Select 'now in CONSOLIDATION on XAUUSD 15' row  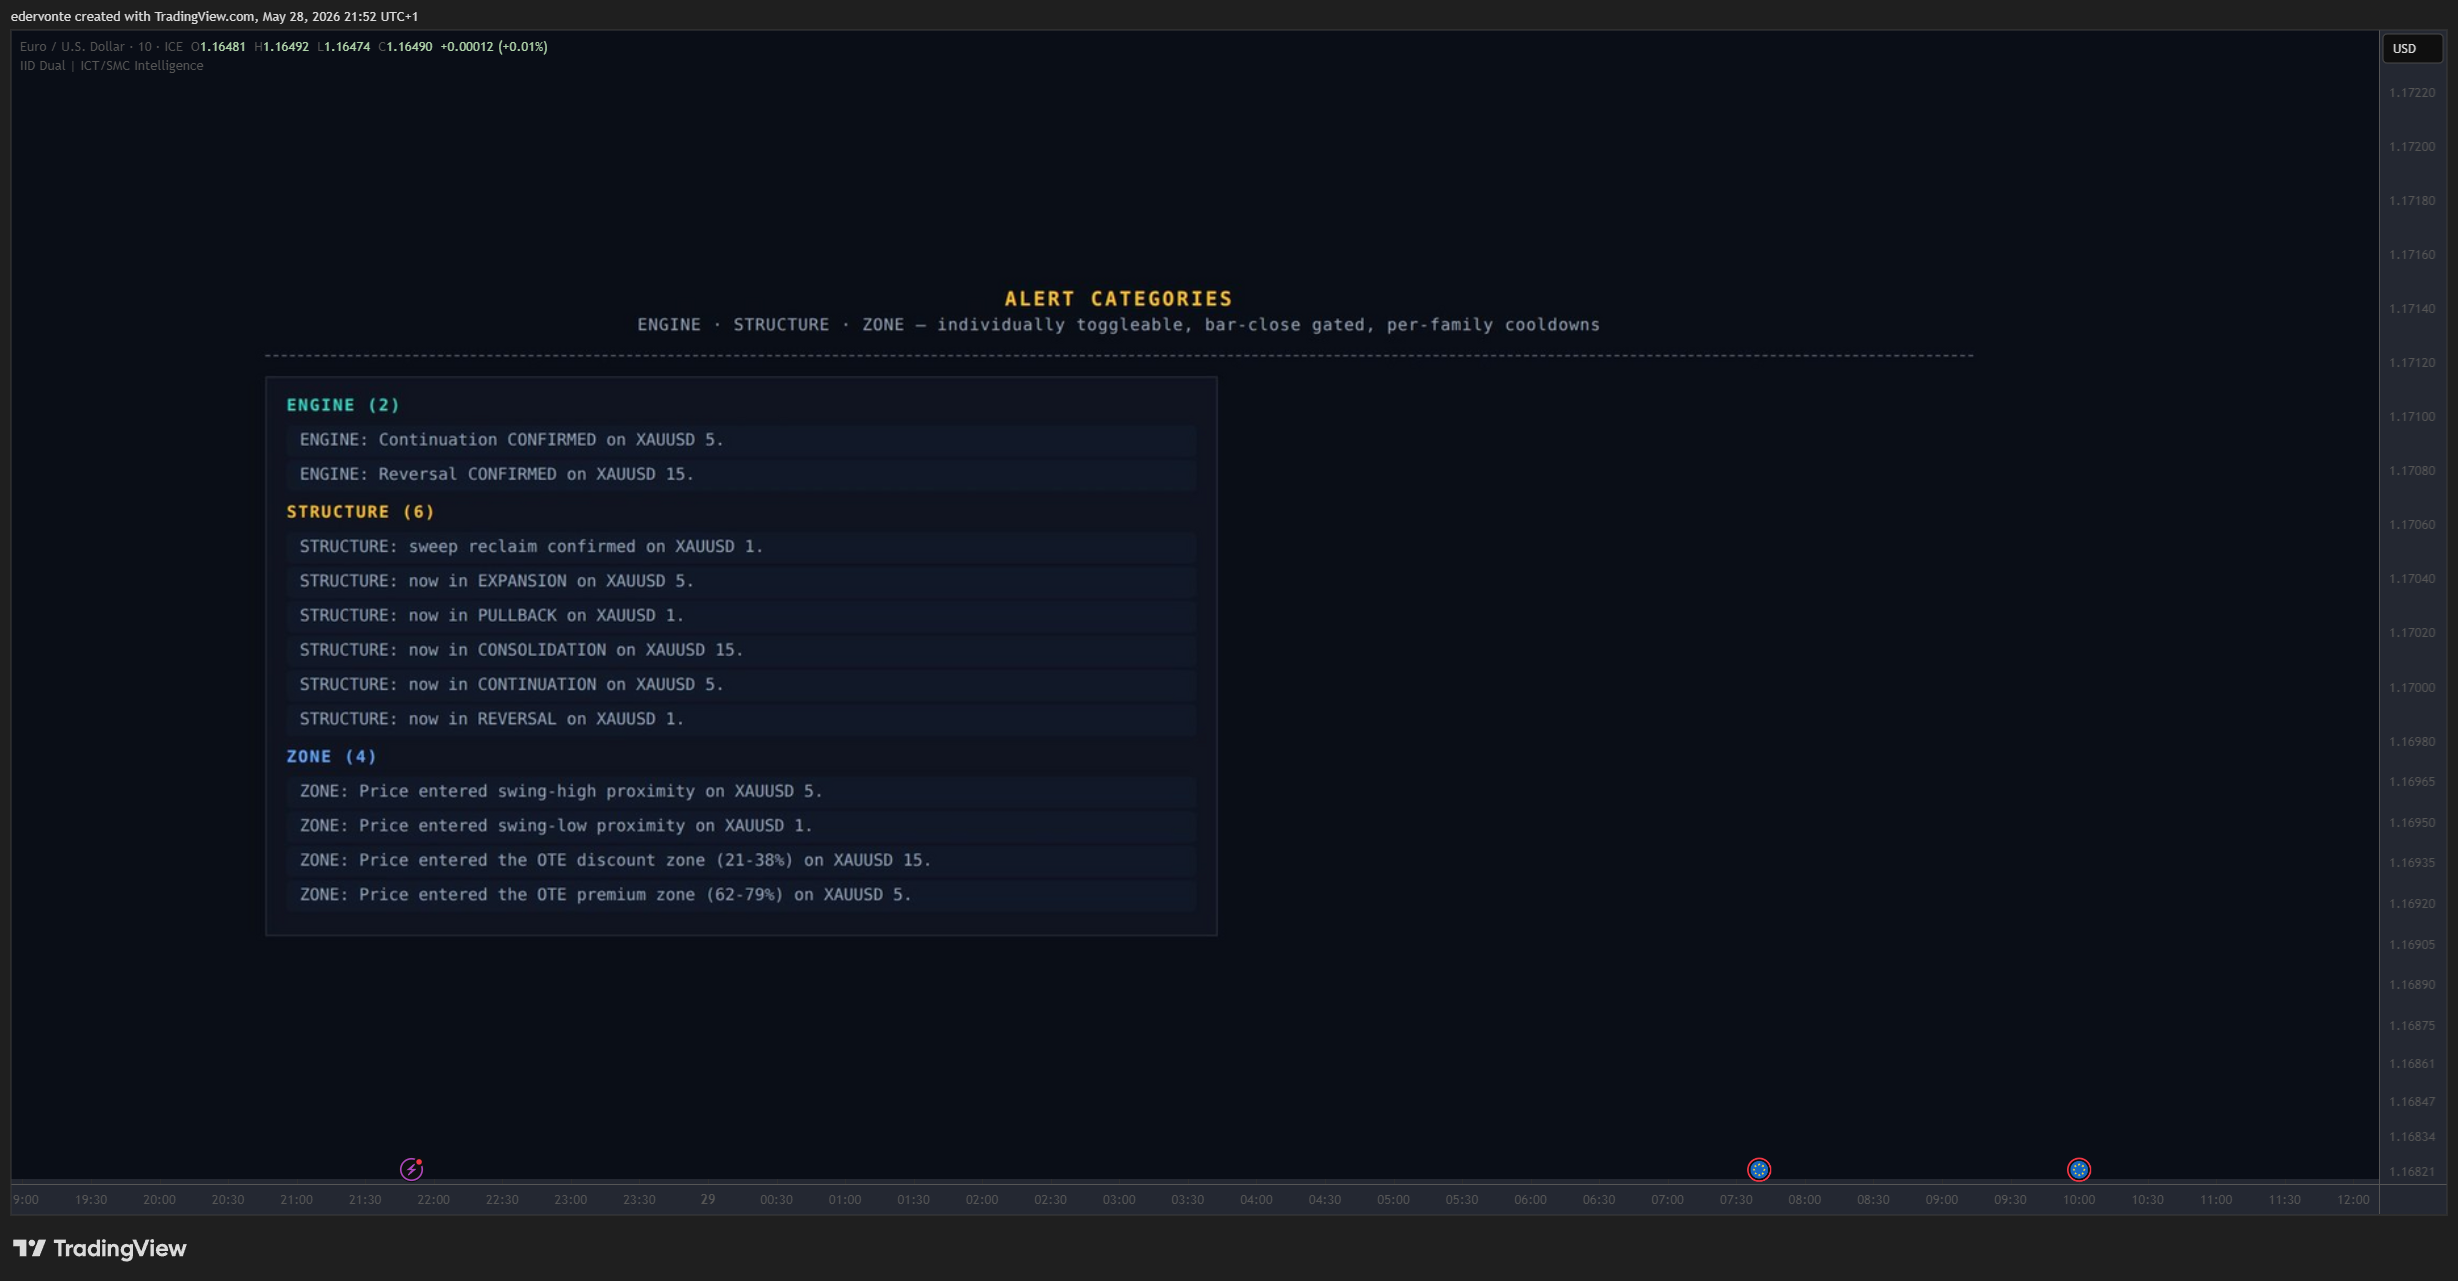741,650
